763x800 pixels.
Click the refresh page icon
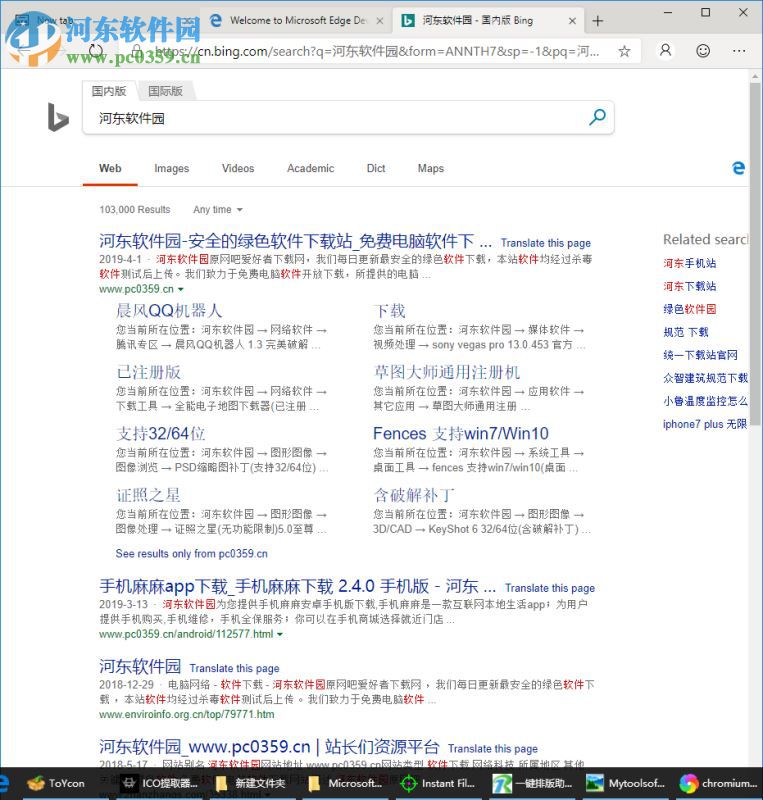95,51
